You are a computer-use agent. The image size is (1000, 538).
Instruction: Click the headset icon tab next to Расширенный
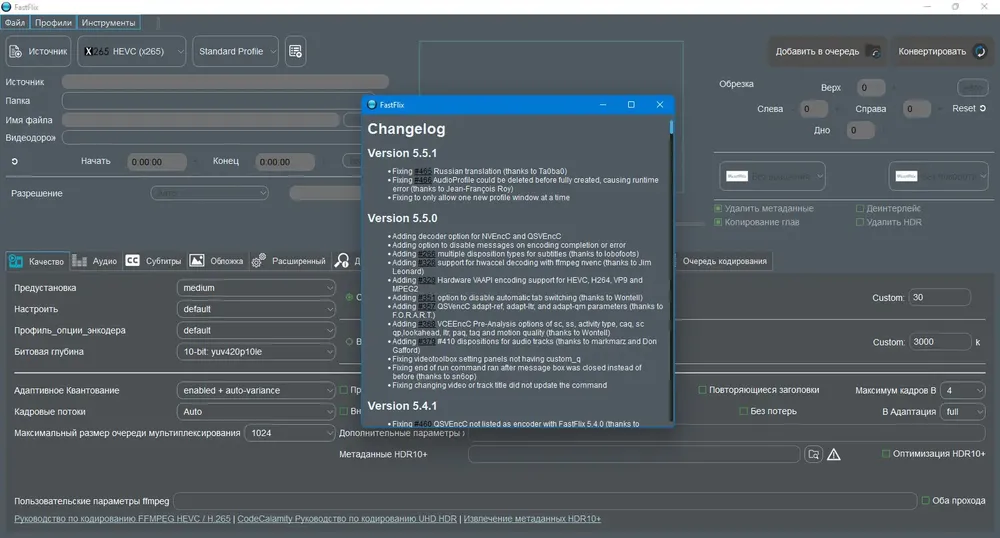(x=342, y=261)
